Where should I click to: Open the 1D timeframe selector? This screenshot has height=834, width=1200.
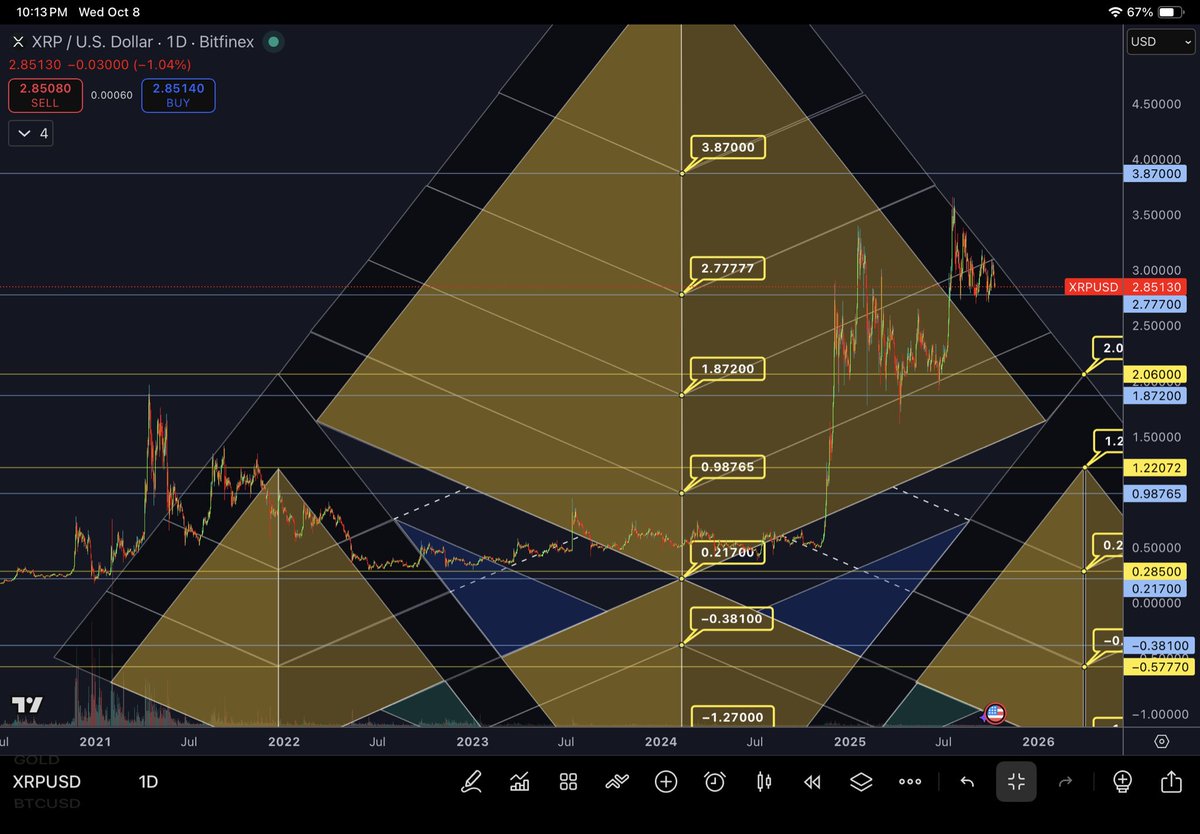click(148, 782)
